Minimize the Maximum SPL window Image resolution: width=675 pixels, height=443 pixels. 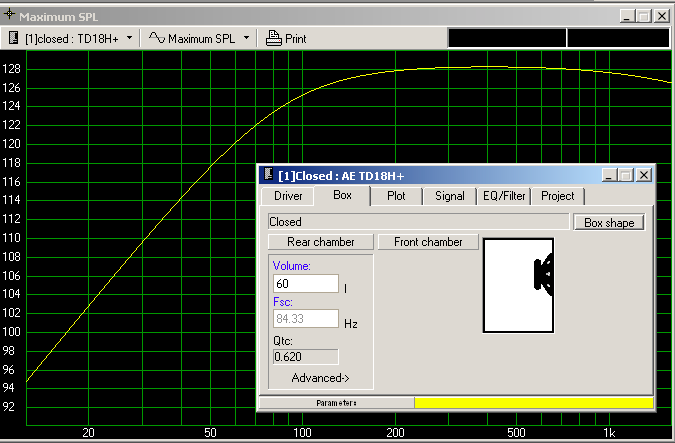click(627, 16)
